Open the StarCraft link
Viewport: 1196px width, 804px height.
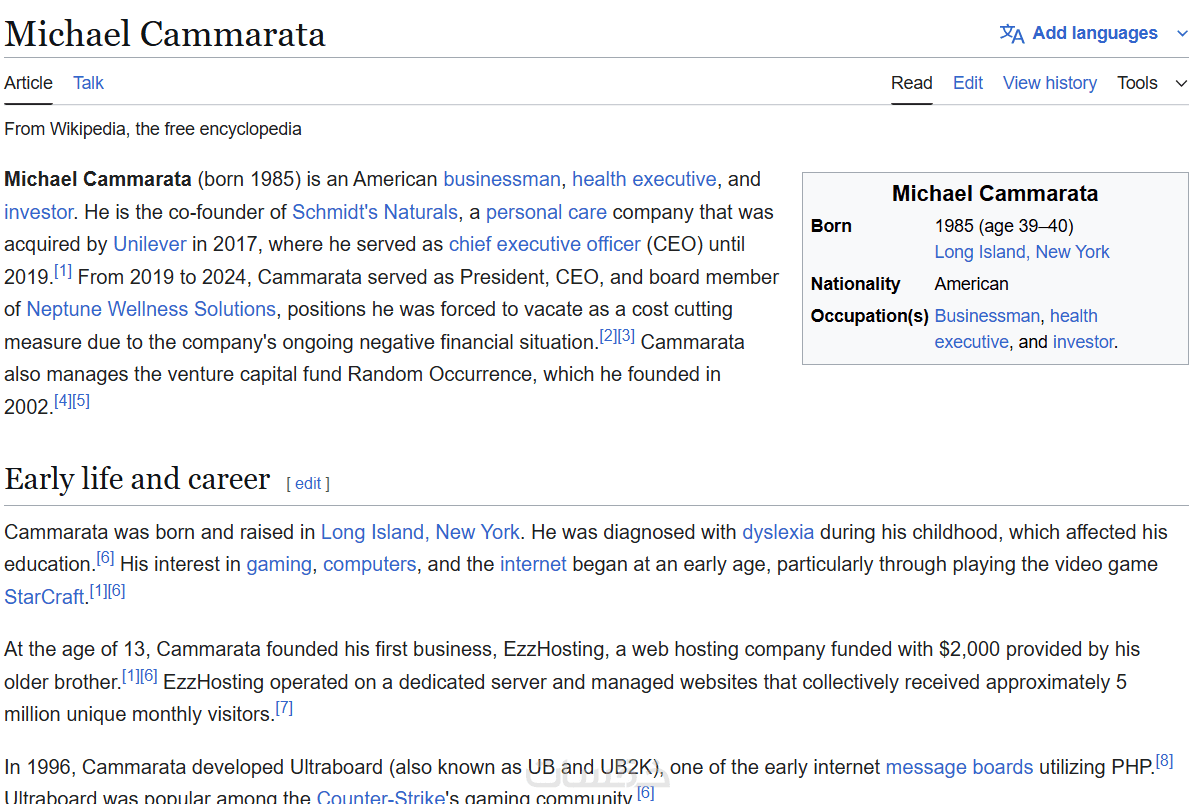43,597
